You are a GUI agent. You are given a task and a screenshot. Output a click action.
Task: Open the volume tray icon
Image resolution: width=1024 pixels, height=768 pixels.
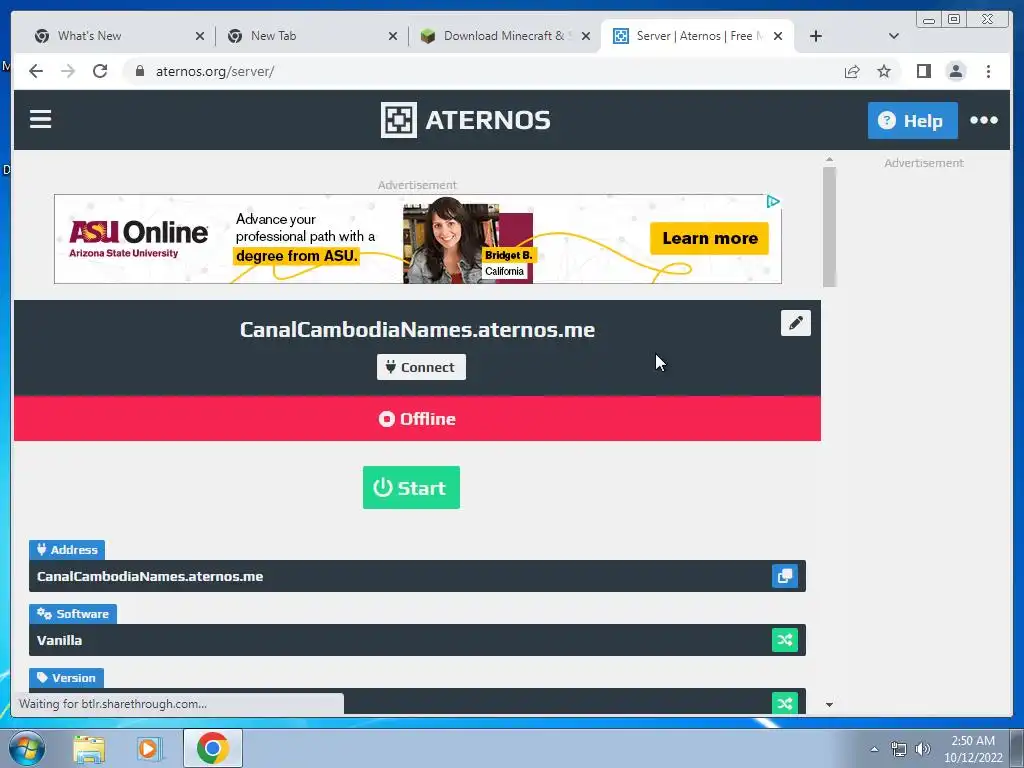click(x=922, y=749)
